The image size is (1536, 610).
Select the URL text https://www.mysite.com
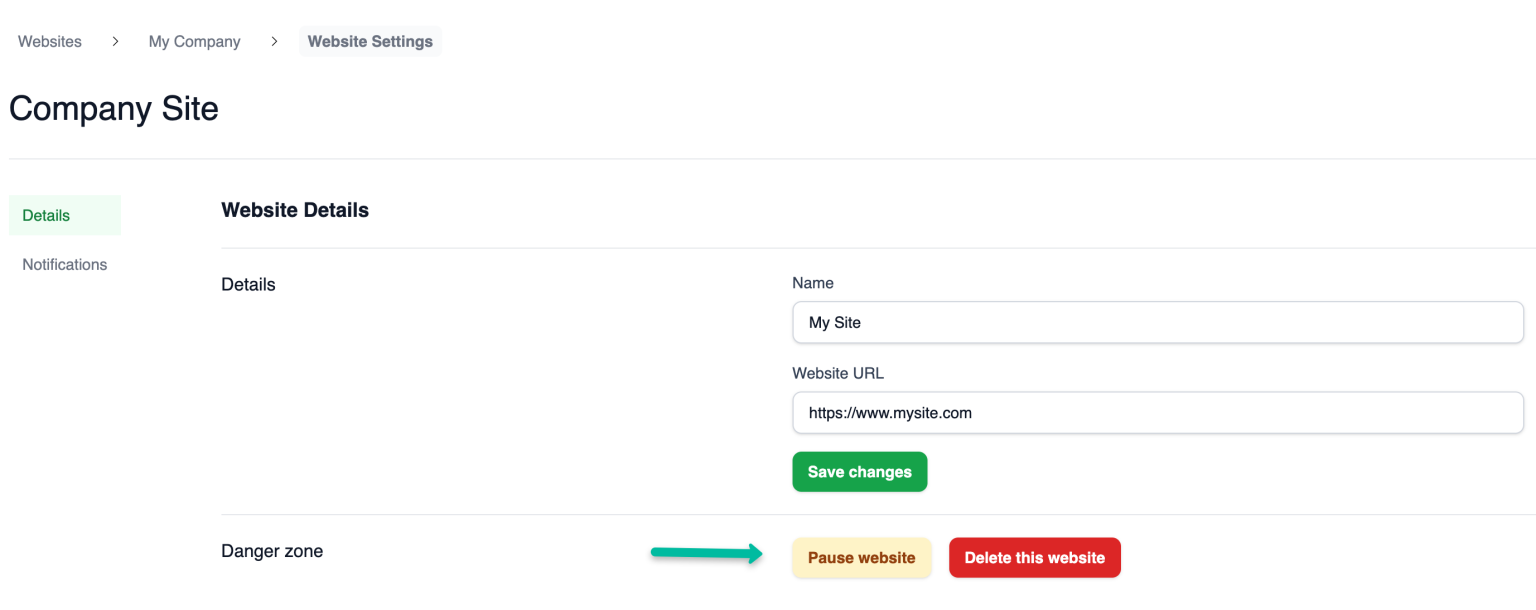click(889, 412)
